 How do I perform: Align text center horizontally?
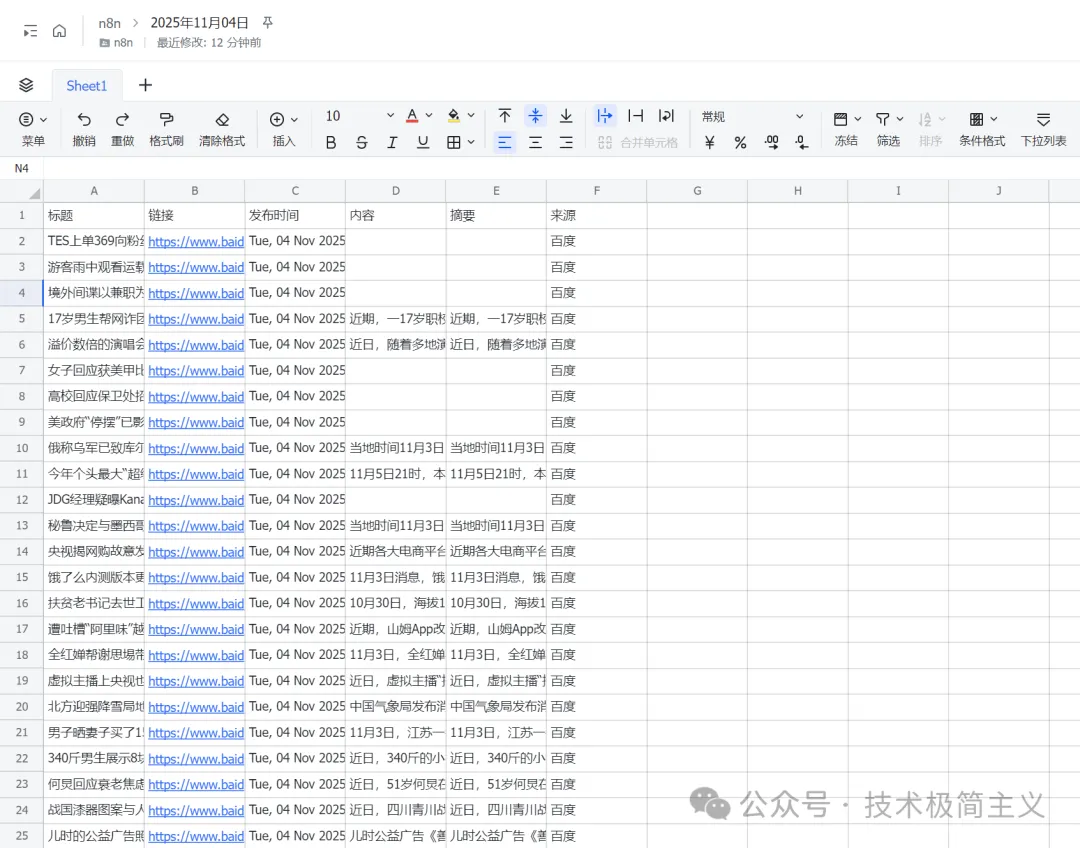(535, 143)
